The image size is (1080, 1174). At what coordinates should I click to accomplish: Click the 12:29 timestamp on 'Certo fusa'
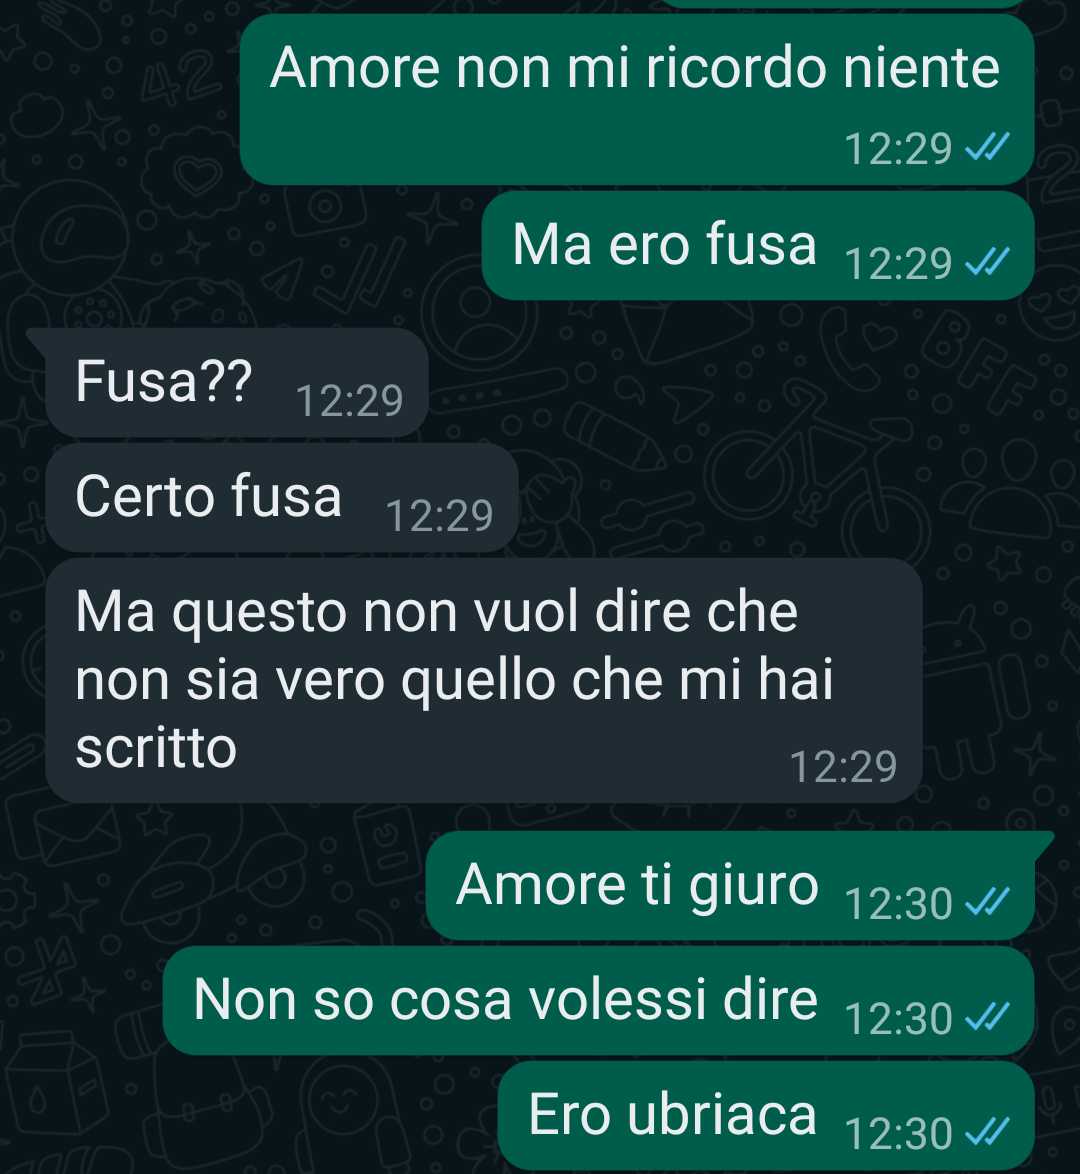pyautogui.click(x=440, y=516)
